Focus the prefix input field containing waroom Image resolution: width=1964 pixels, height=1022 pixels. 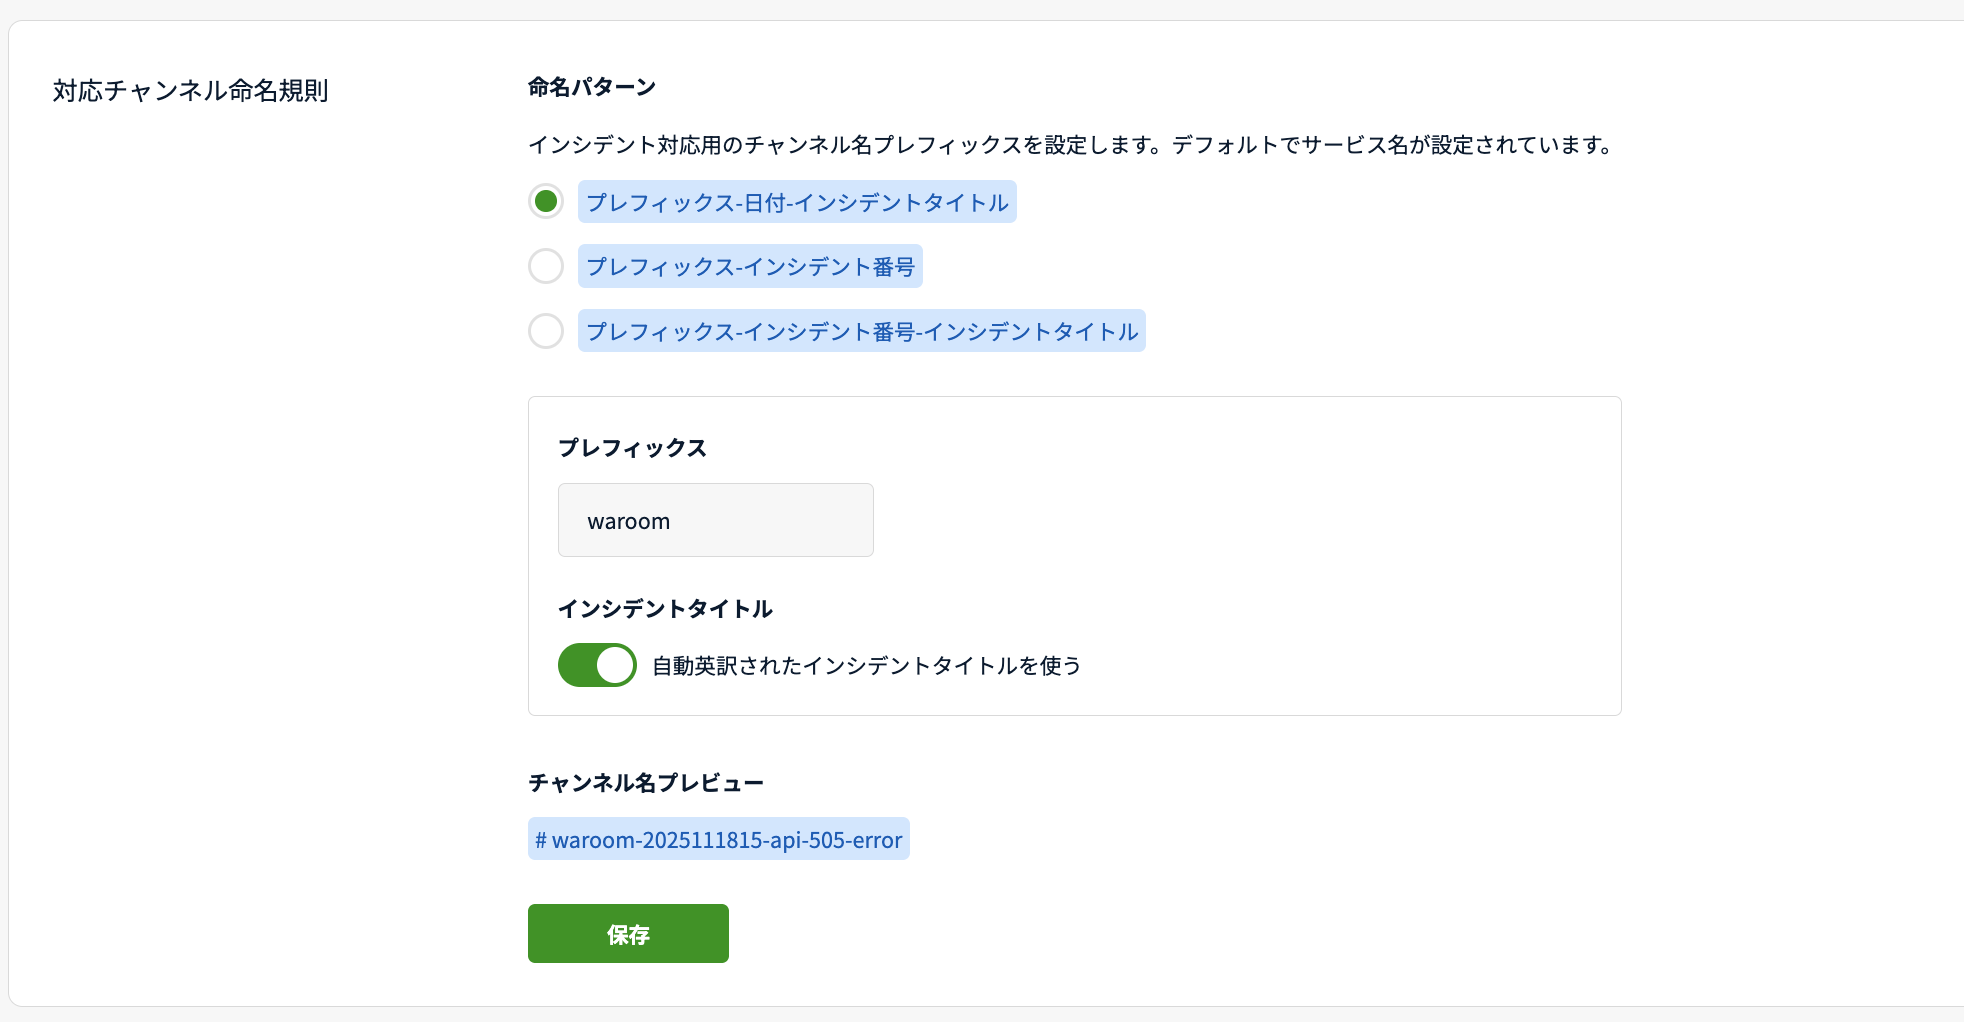[715, 520]
